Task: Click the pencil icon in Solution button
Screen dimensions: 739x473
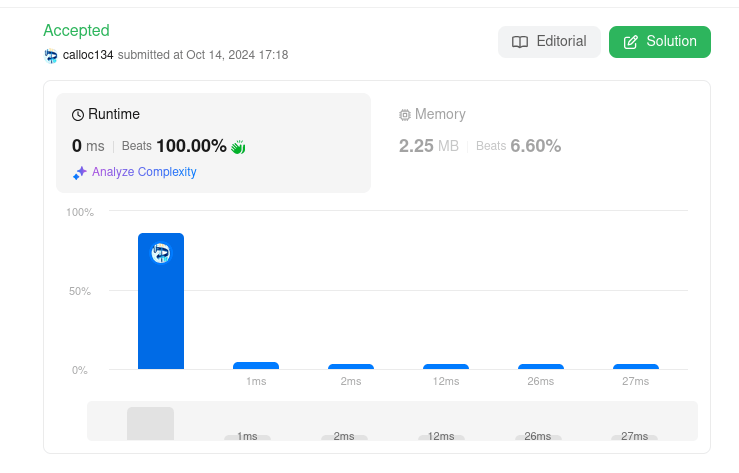Action: [631, 42]
